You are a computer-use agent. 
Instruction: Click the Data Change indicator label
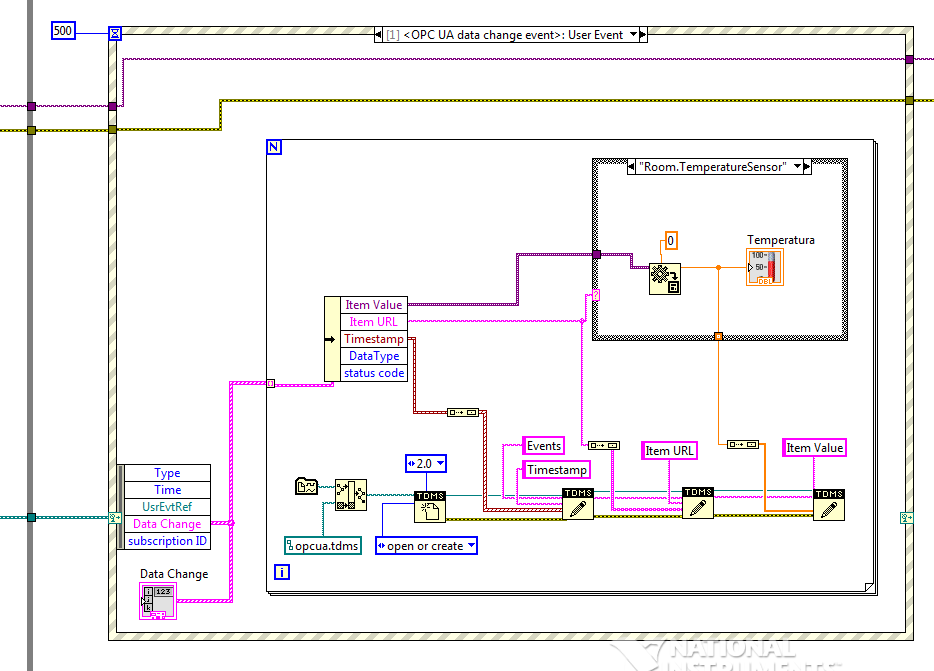point(174,573)
